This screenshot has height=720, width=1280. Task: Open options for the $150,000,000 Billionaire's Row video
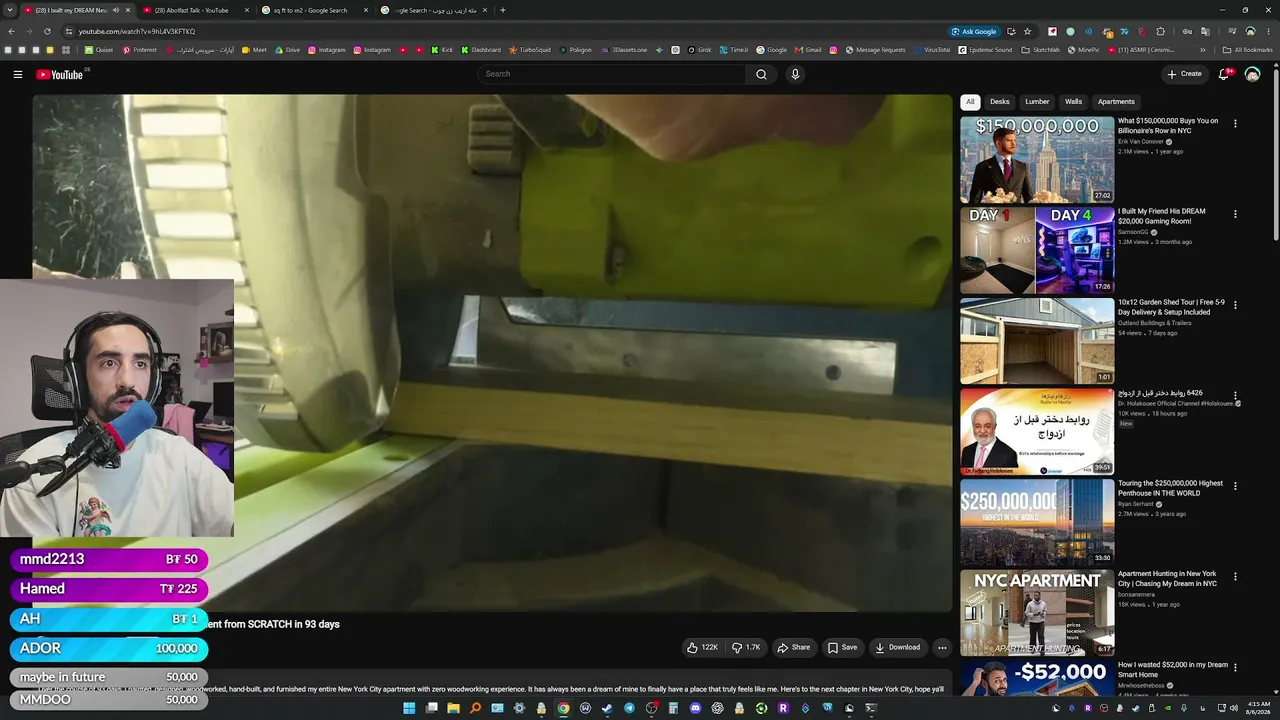click(1235, 124)
